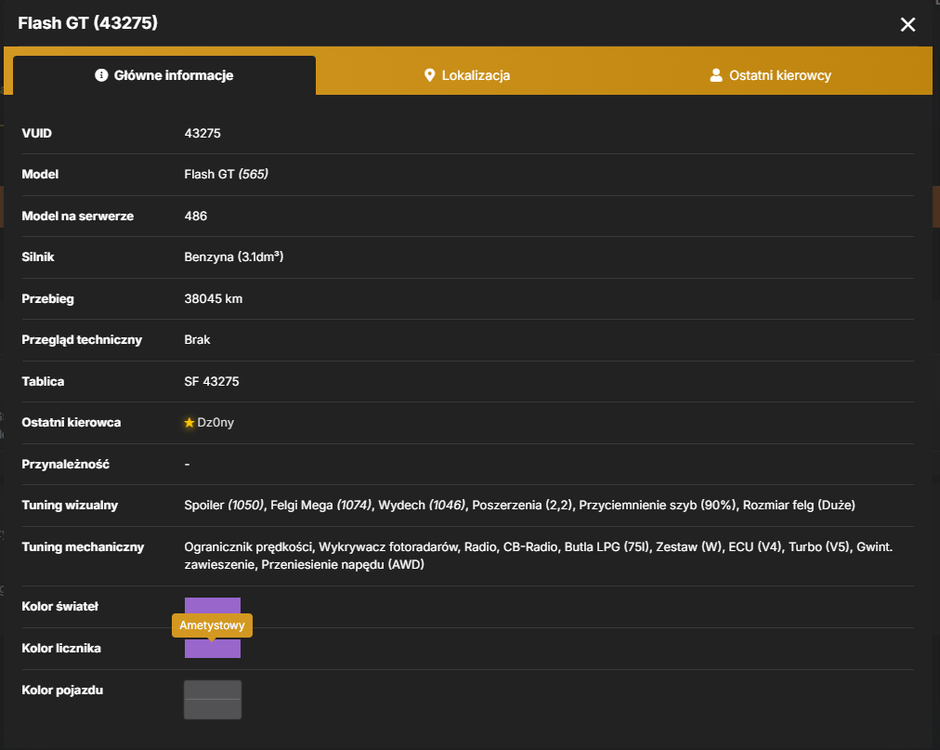The image size is (940, 750).
Task: Select the VUID value 43275
Action: pyautogui.click(x=203, y=133)
